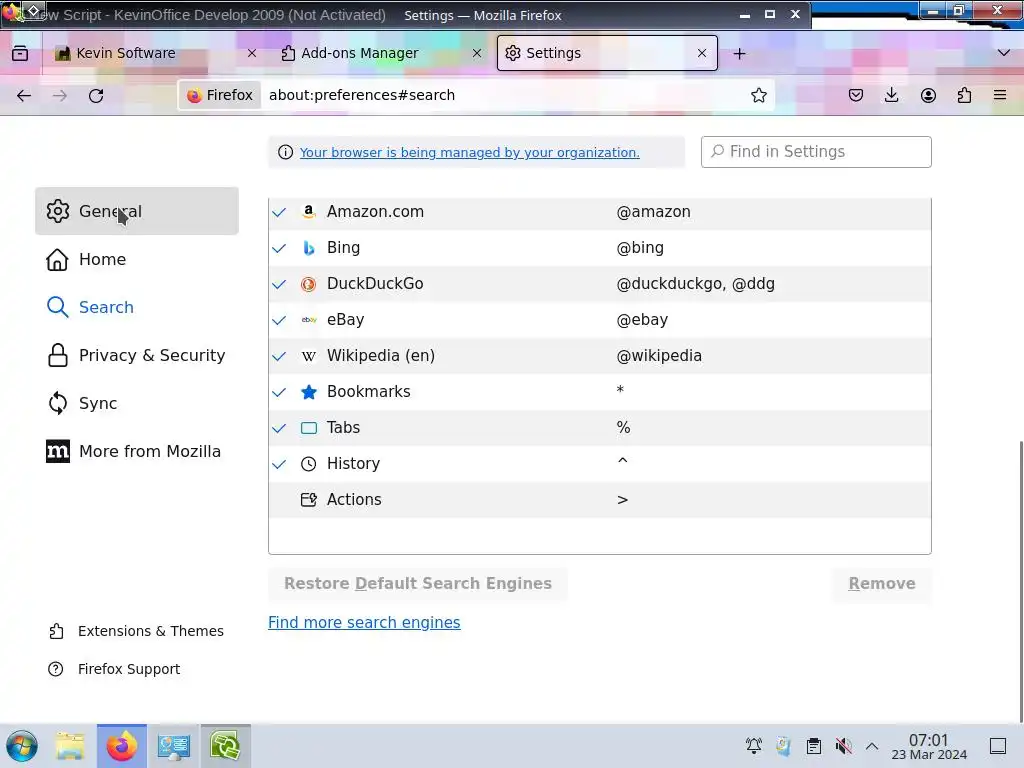The image size is (1024, 768).
Task: Open browser managed by organization link
Action: (470, 152)
